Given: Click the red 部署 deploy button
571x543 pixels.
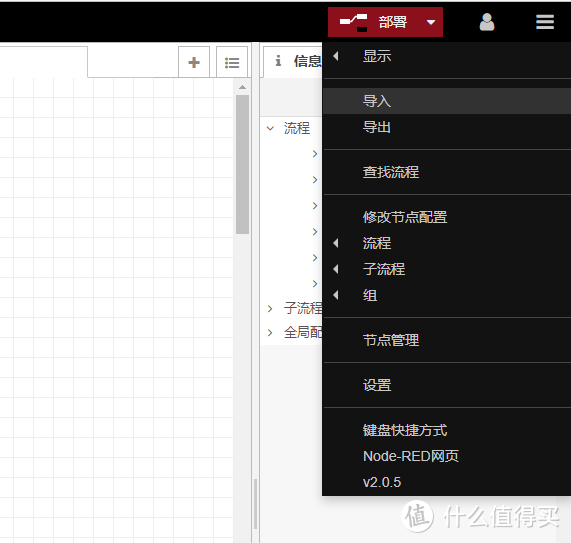Looking at the screenshot, I should [374, 22].
